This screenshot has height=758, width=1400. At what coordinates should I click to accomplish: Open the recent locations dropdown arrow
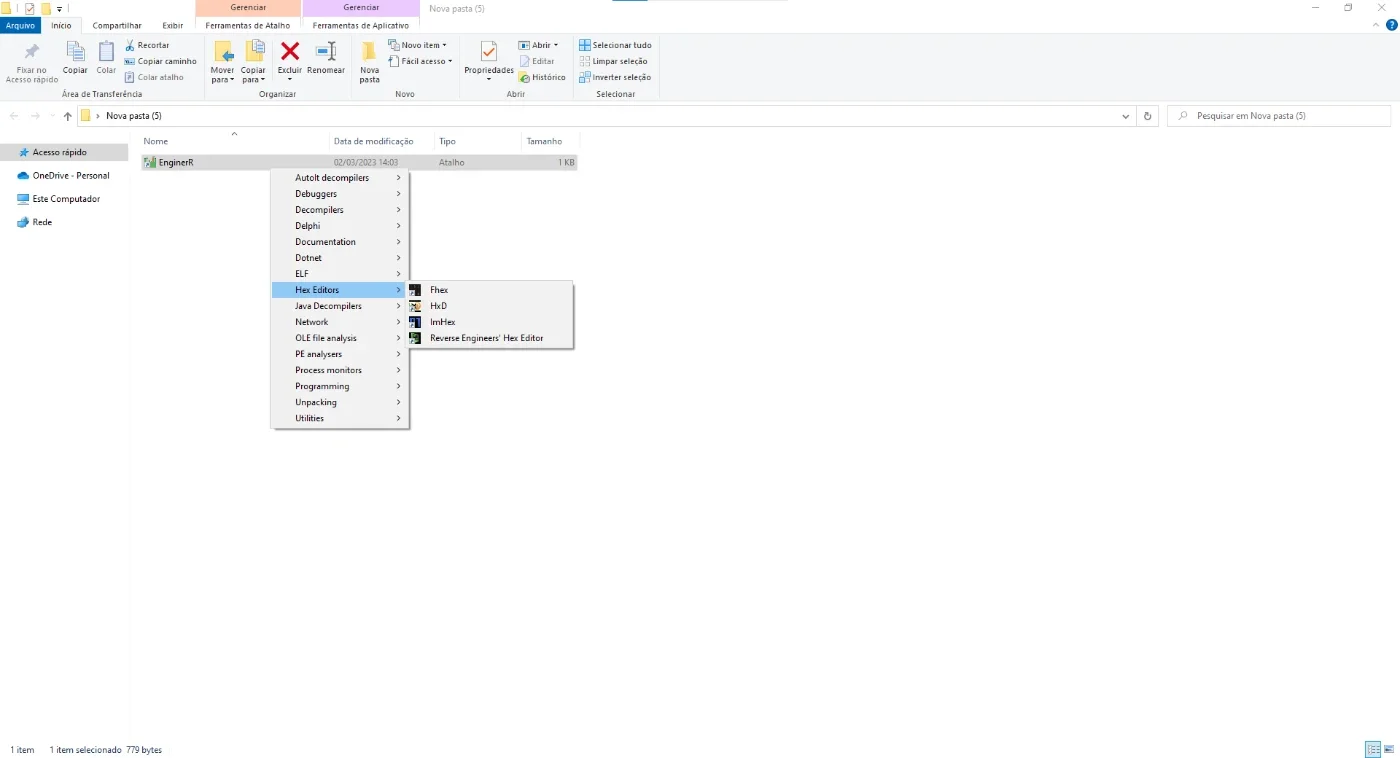[52, 116]
